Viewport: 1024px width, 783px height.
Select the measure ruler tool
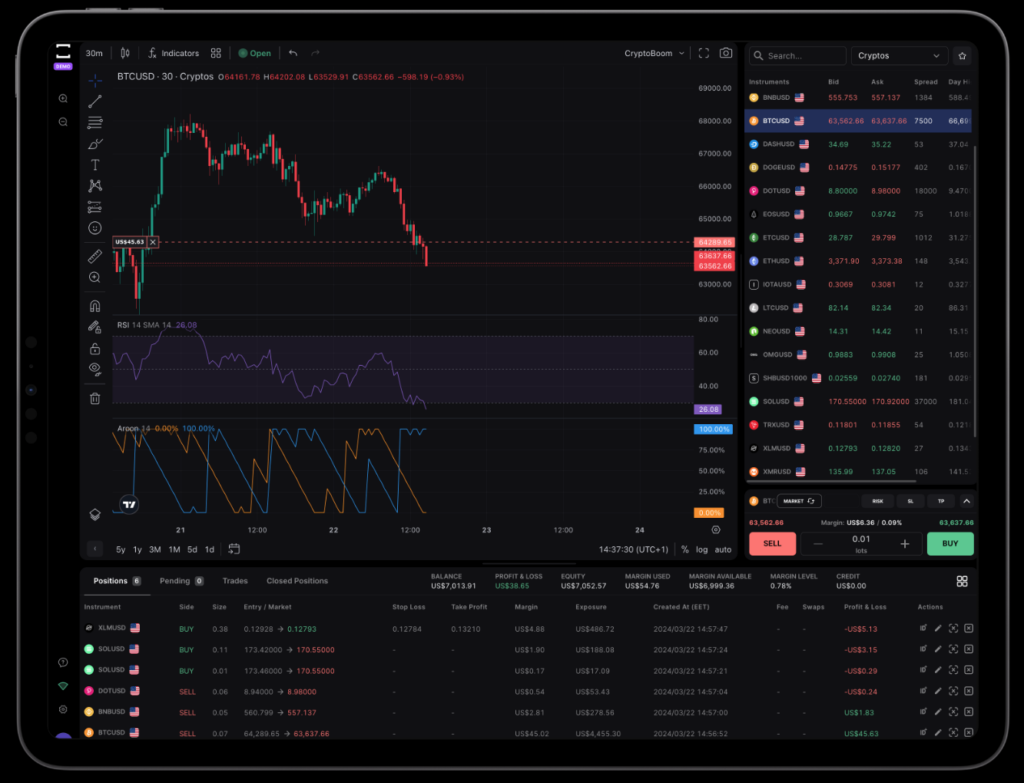tap(94, 255)
